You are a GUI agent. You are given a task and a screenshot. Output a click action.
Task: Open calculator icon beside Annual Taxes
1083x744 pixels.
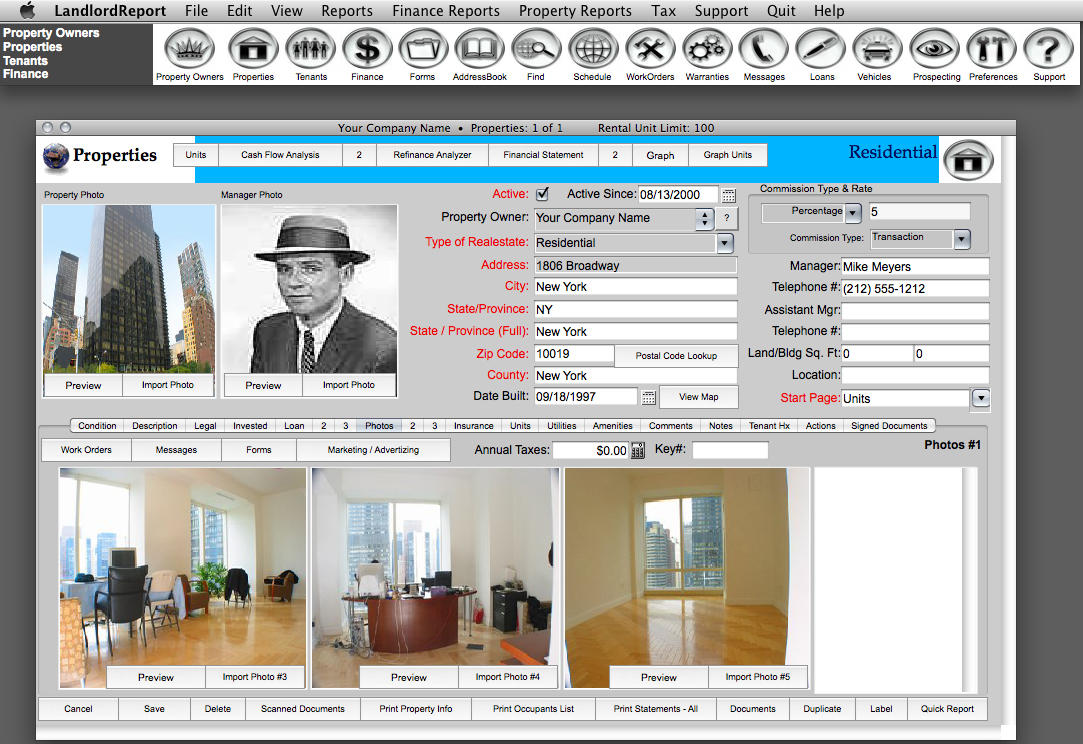coord(638,450)
